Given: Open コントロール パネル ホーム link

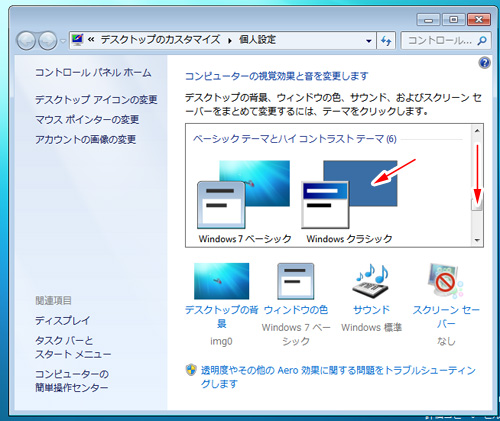Looking at the screenshot, I should [x=93, y=72].
